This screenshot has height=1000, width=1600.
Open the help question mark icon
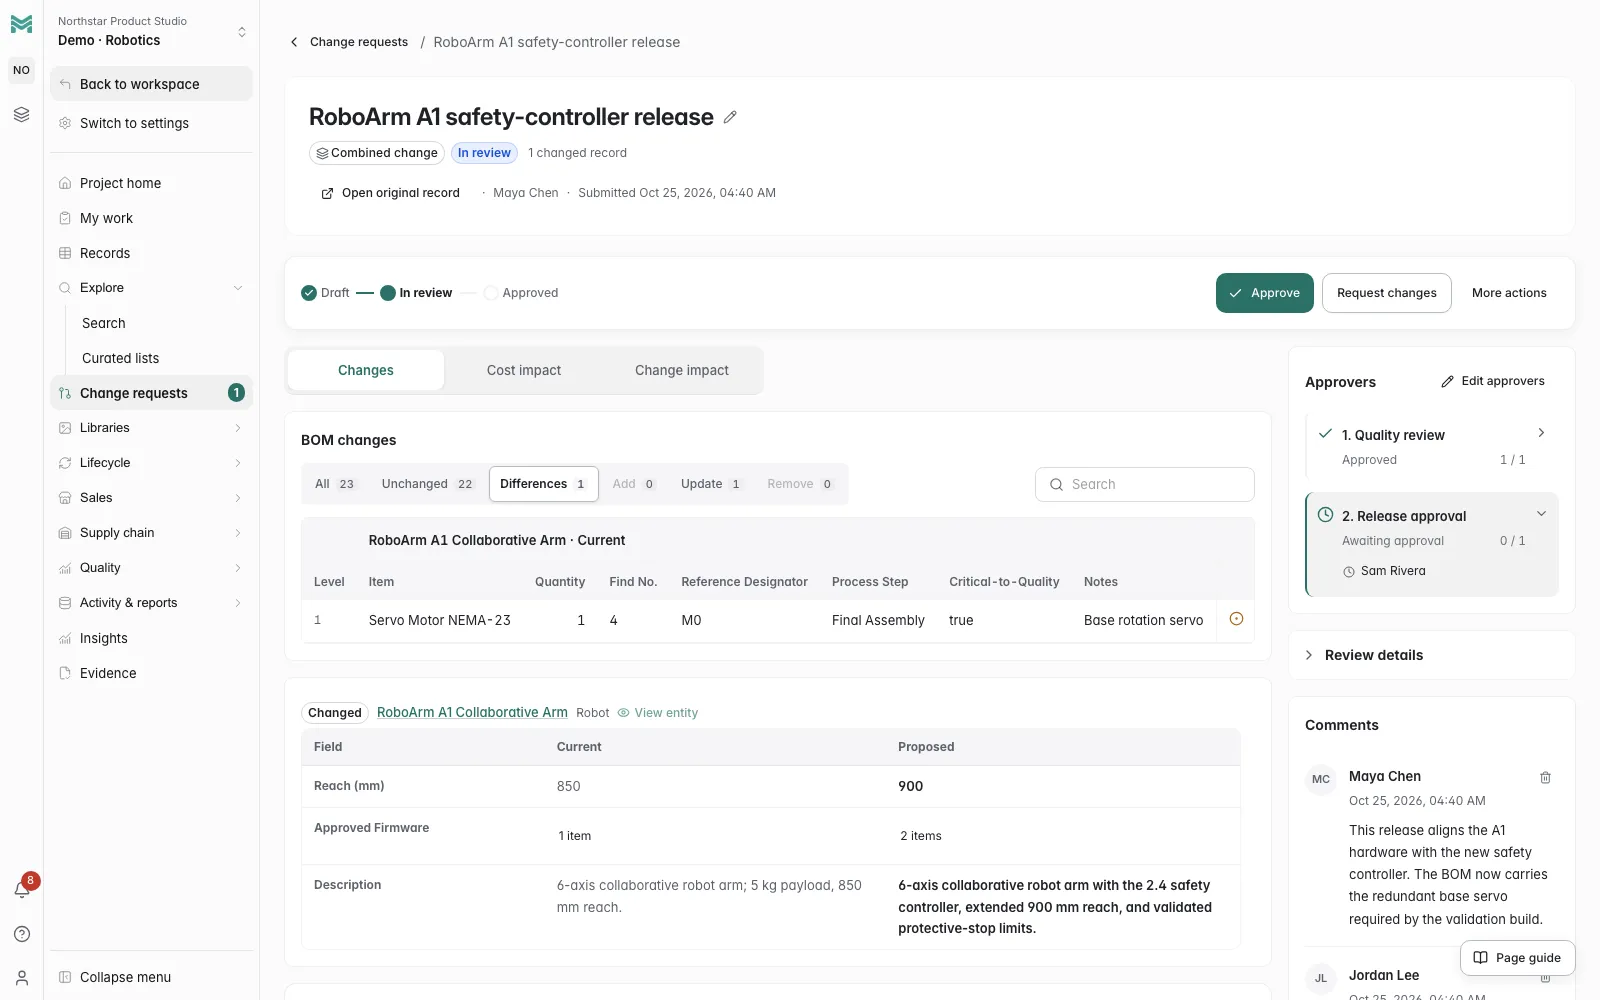click(x=21, y=934)
